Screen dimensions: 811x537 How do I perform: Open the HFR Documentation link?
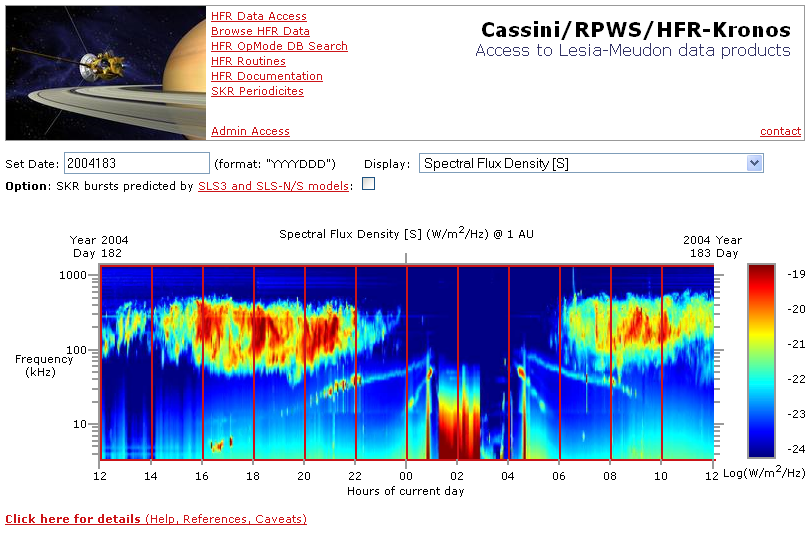[266, 76]
